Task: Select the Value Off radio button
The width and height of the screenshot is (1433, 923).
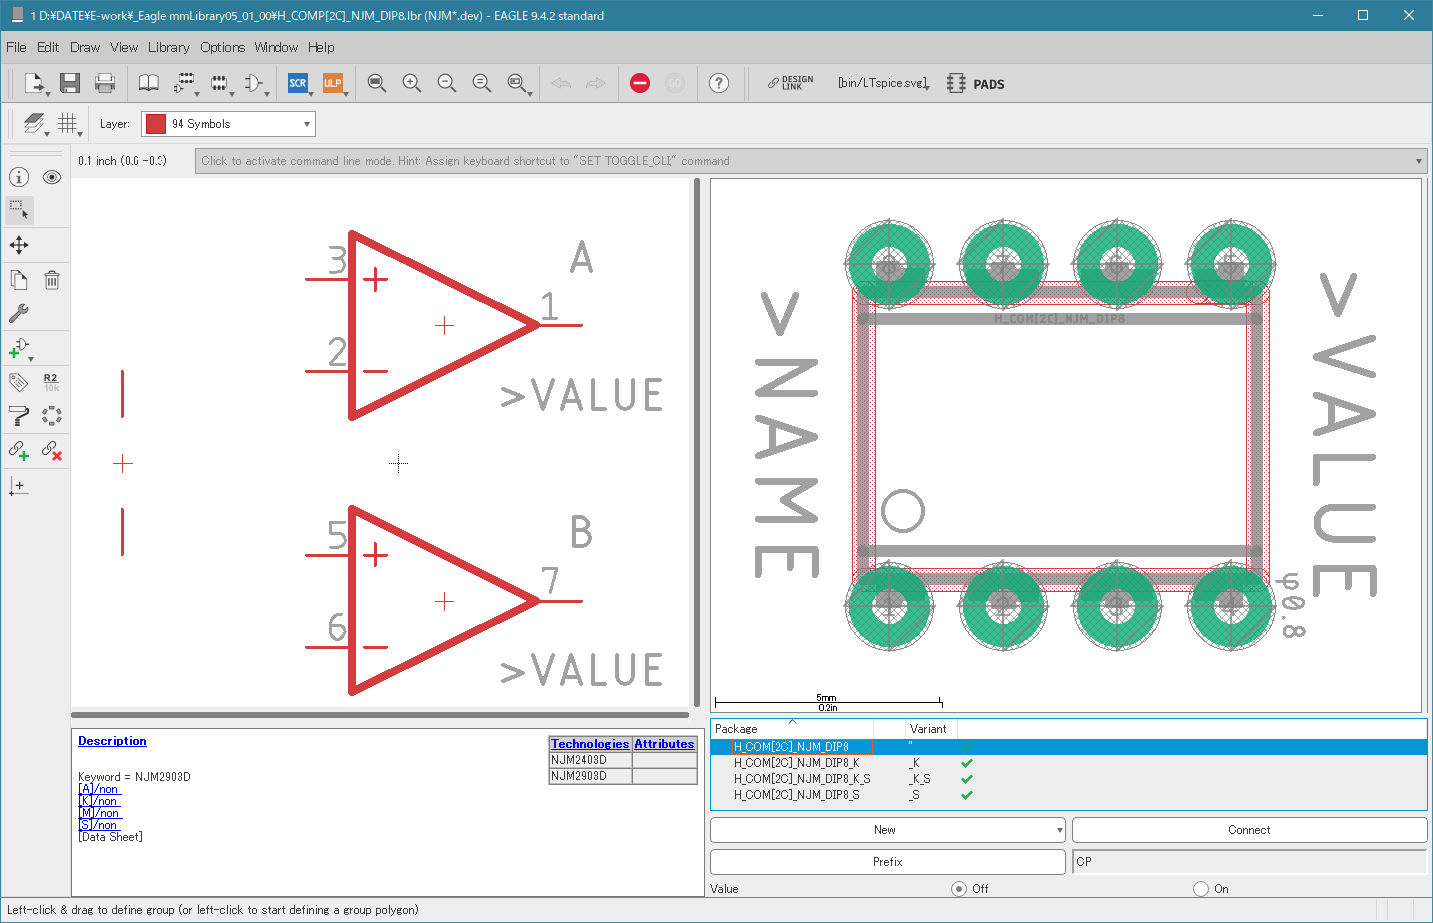Action: pos(959,888)
